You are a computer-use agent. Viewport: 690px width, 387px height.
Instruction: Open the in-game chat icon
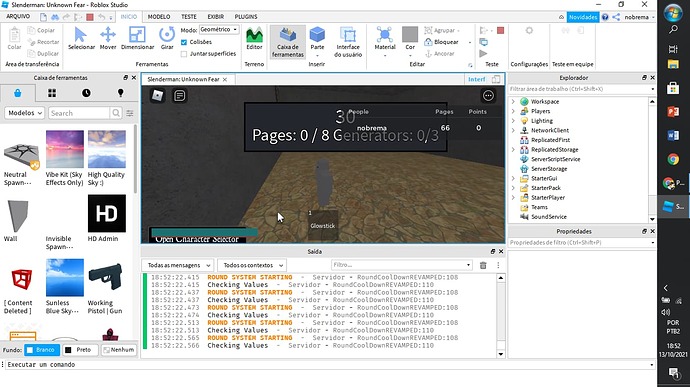[x=180, y=95]
